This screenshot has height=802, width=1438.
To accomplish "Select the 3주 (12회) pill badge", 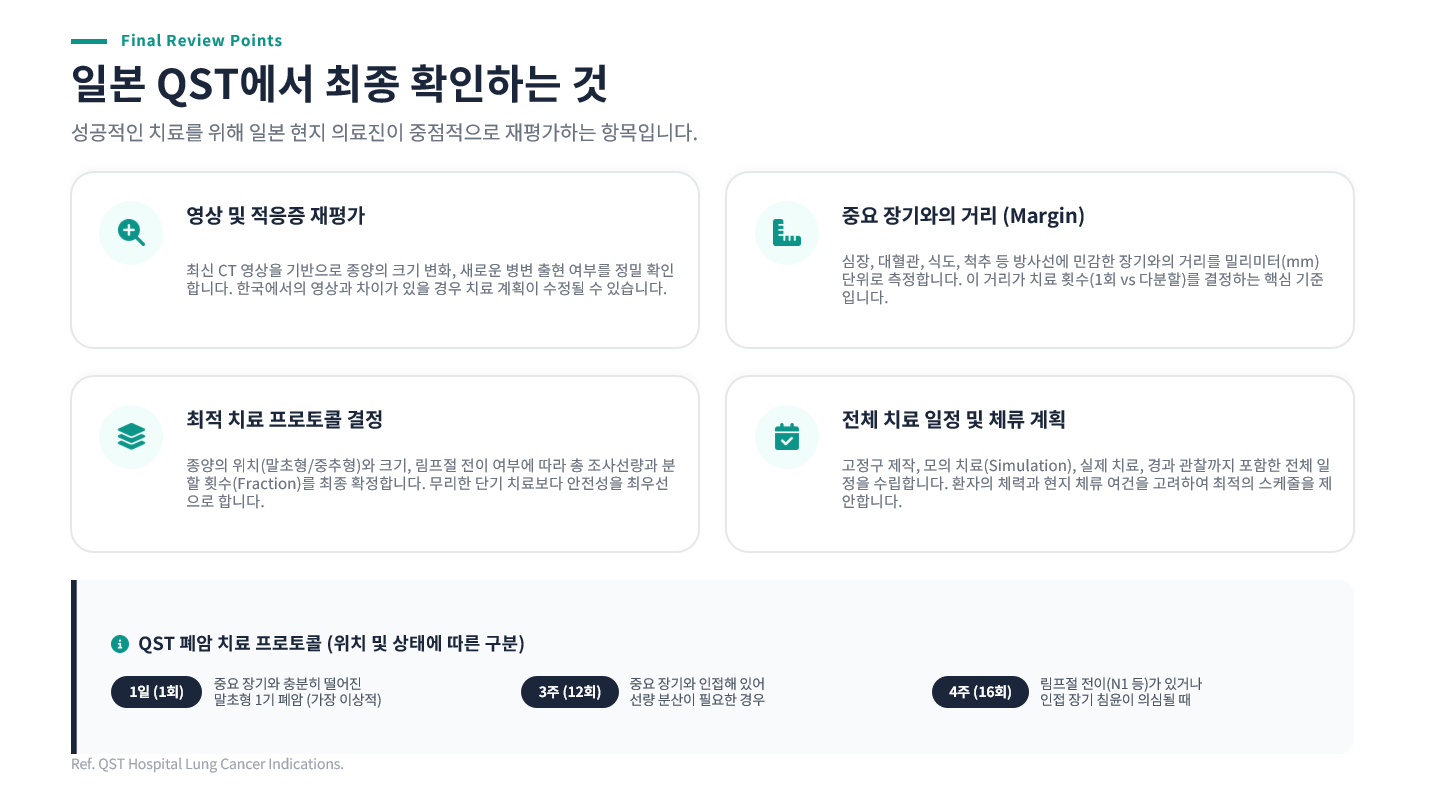I will click(569, 692).
